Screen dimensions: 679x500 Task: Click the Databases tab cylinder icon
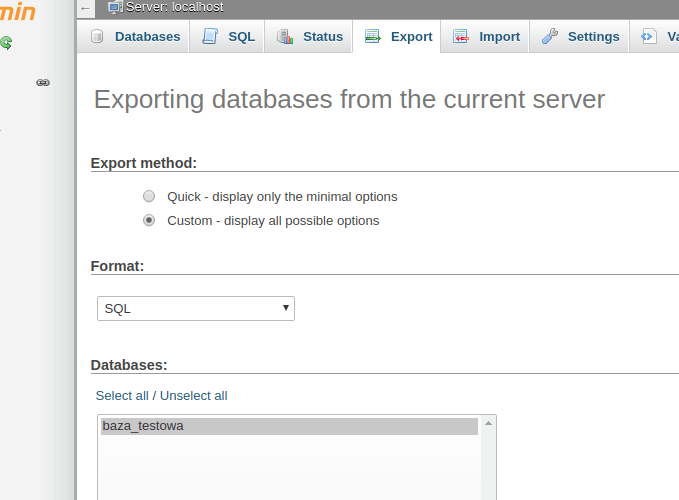(x=97, y=37)
